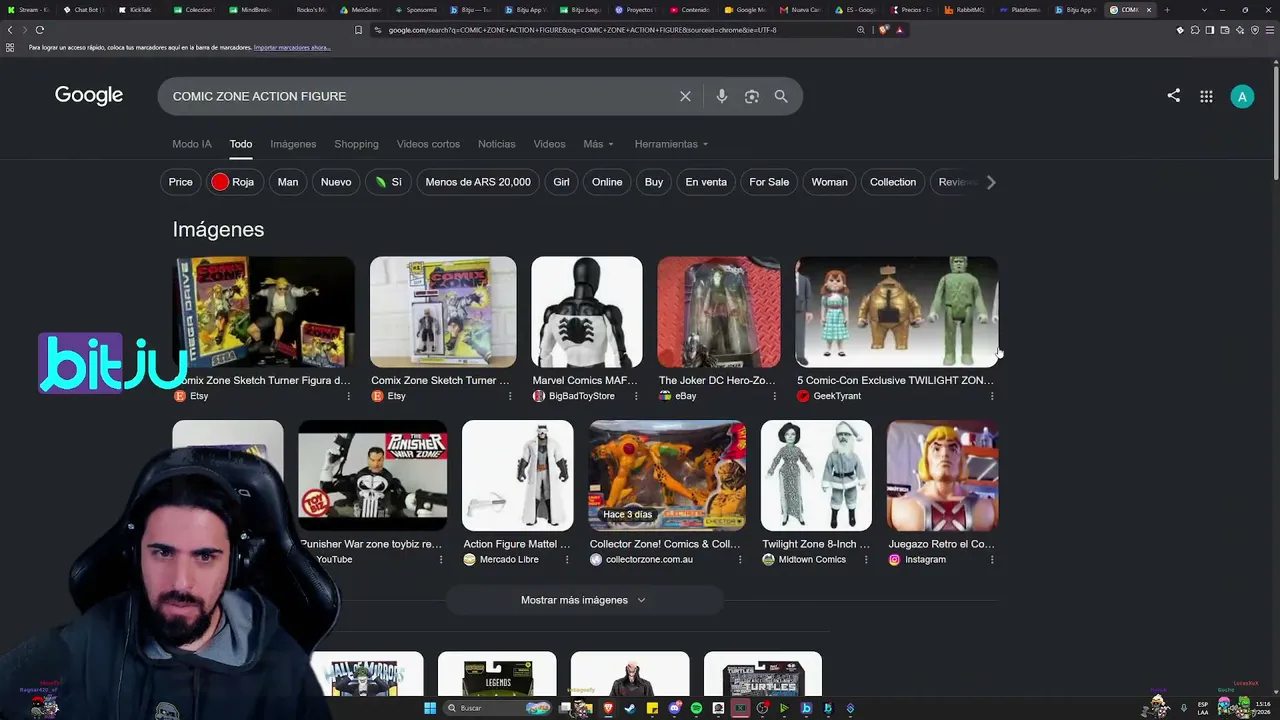Open Spotify from the taskbar
The height and width of the screenshot is (720, 1280).
coord(697,708)
